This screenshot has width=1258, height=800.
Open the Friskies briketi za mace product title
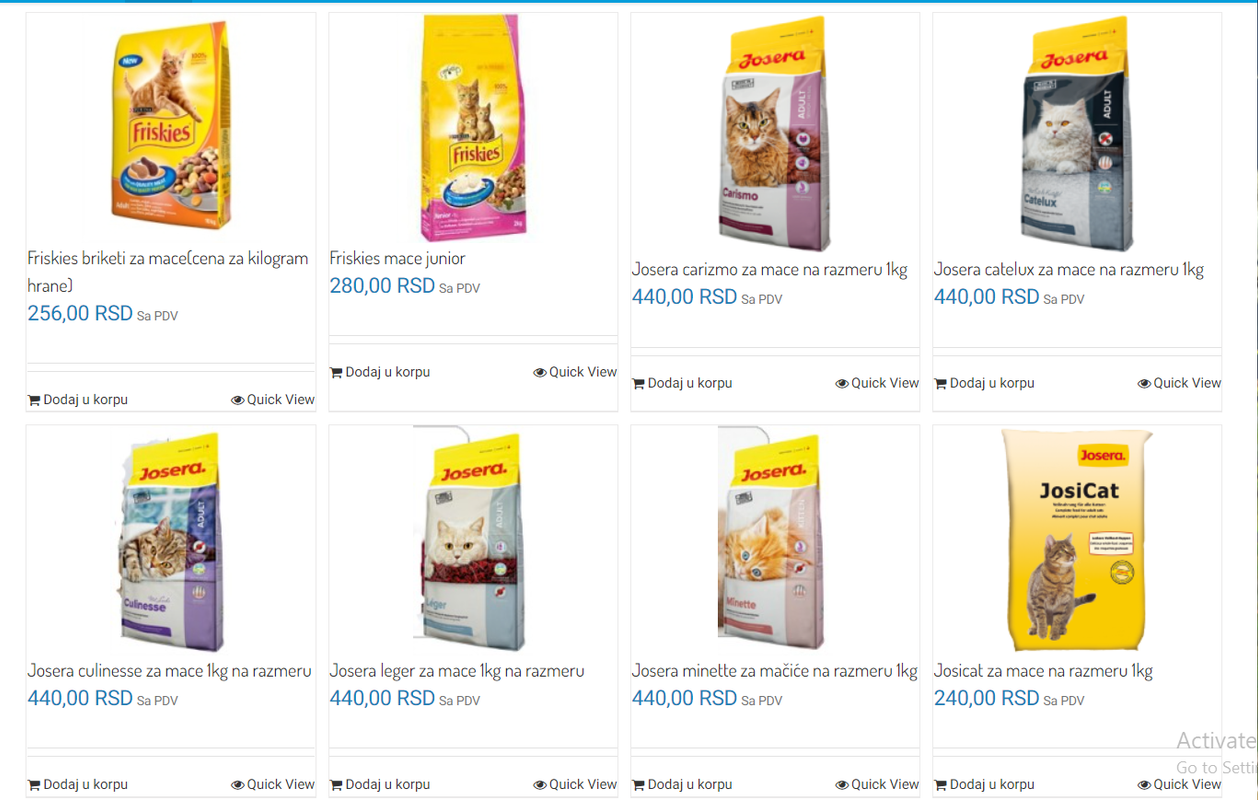pyautogui.click(x=168, y=271)
